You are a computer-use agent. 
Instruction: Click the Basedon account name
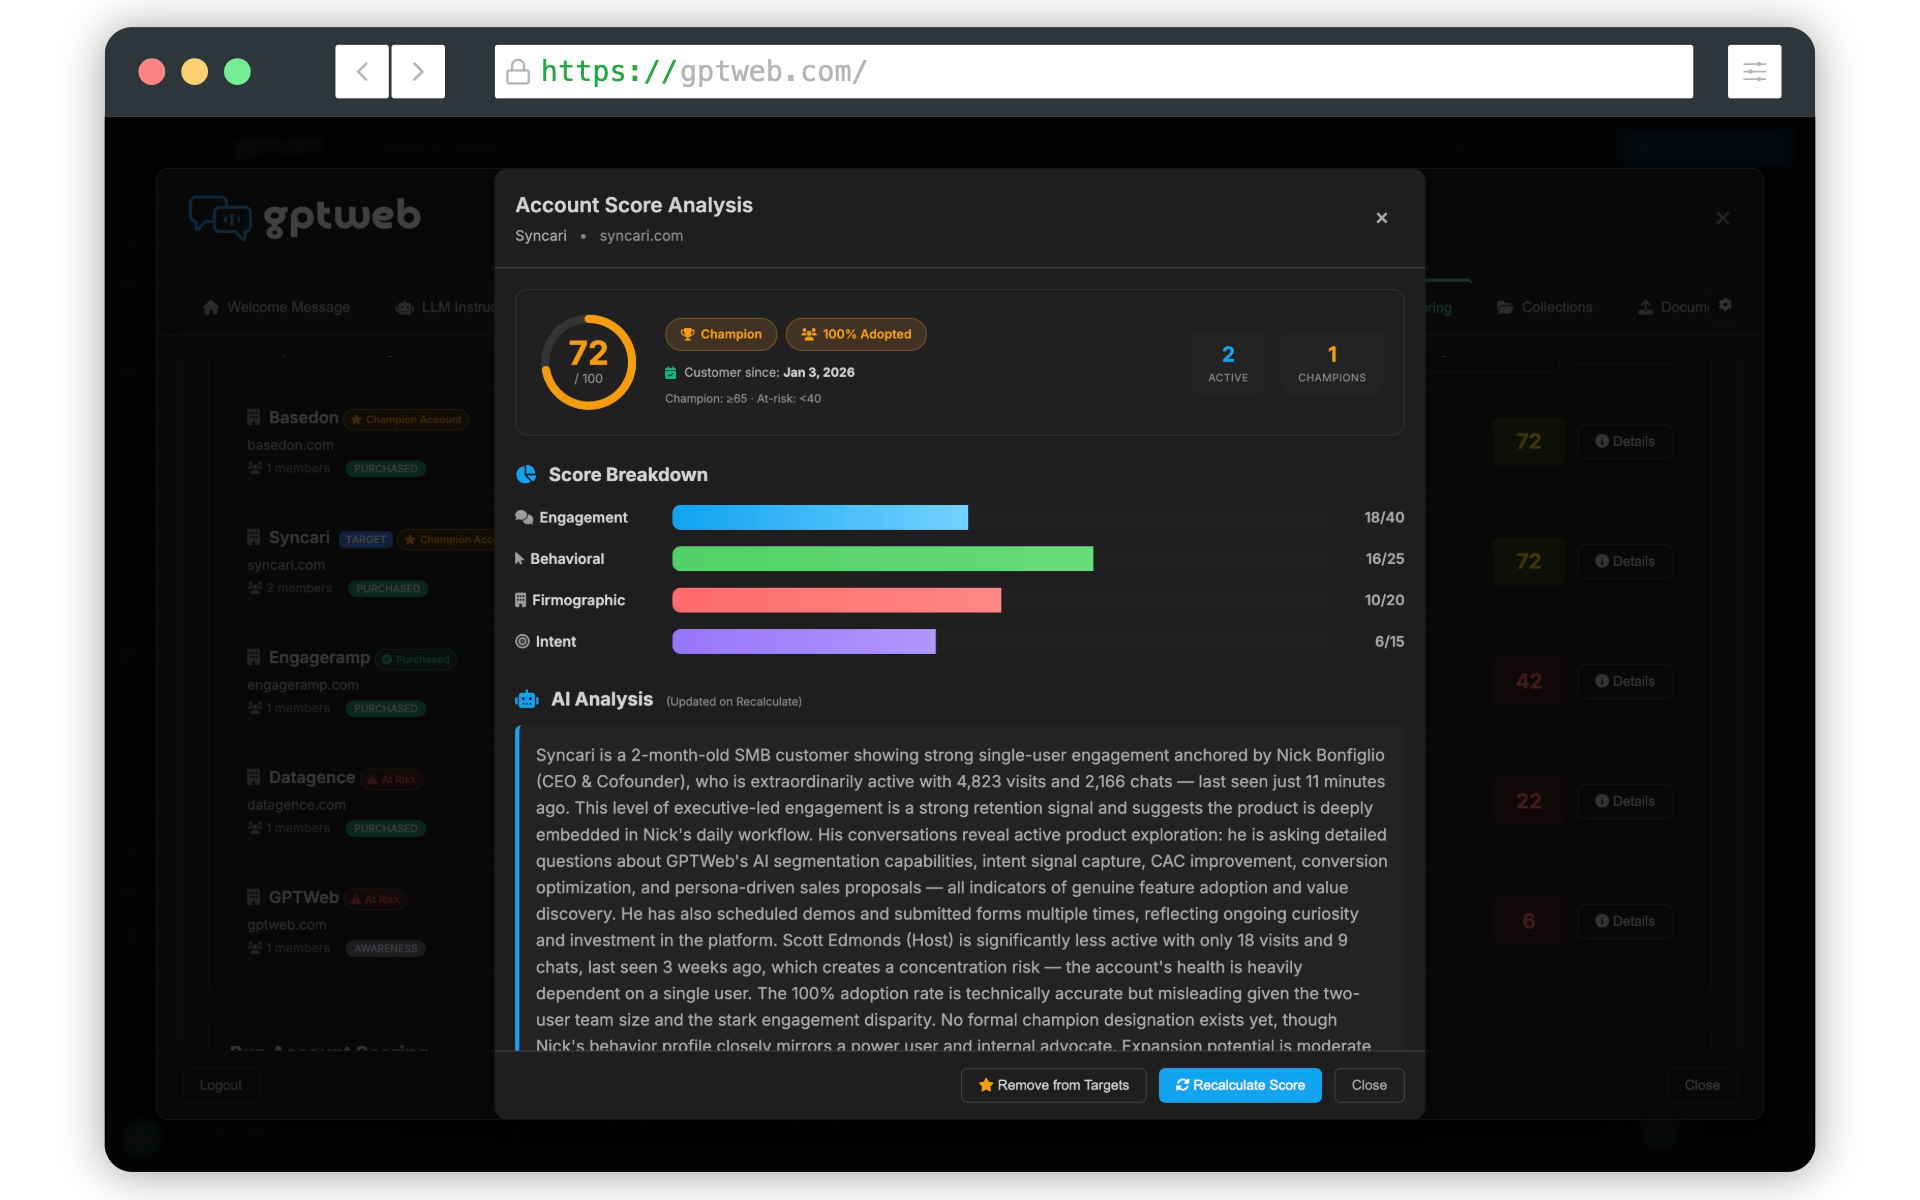(x=303, y=417)
